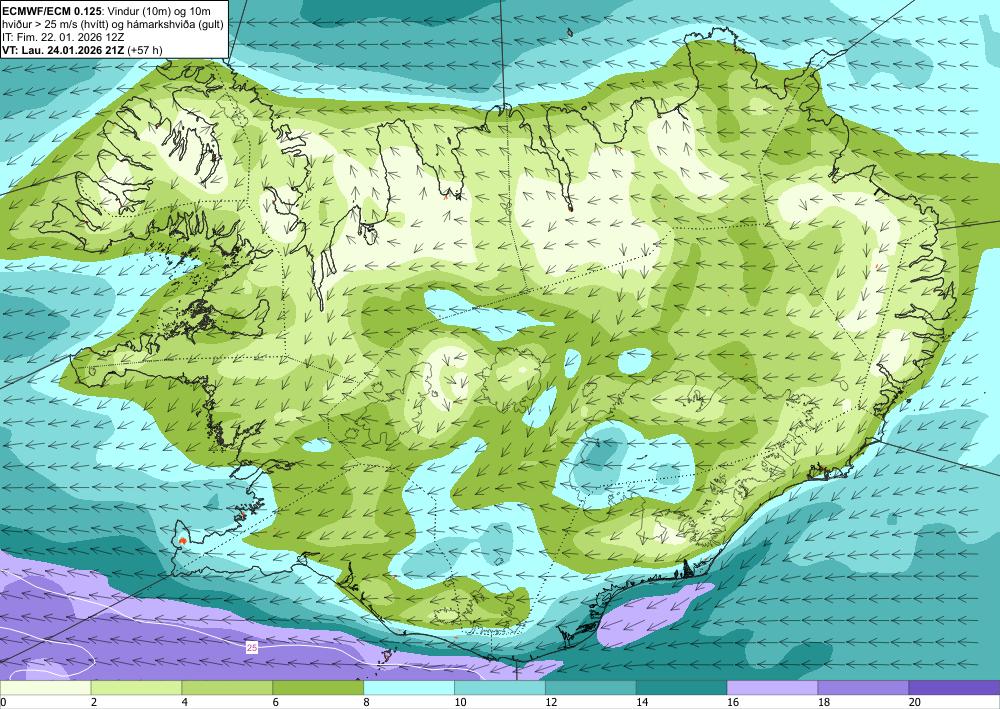1000x709 pixels.
Task: Click the teal 12–14 legend swatch
Action: 591,687
